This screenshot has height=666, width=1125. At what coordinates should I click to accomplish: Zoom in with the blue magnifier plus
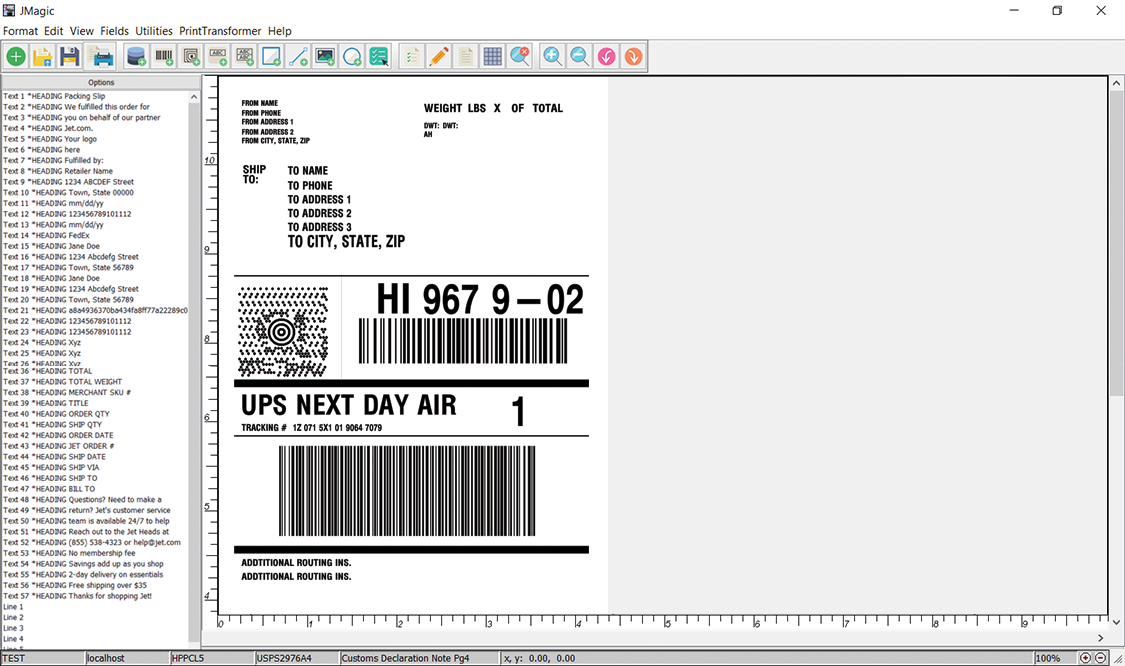552,56
